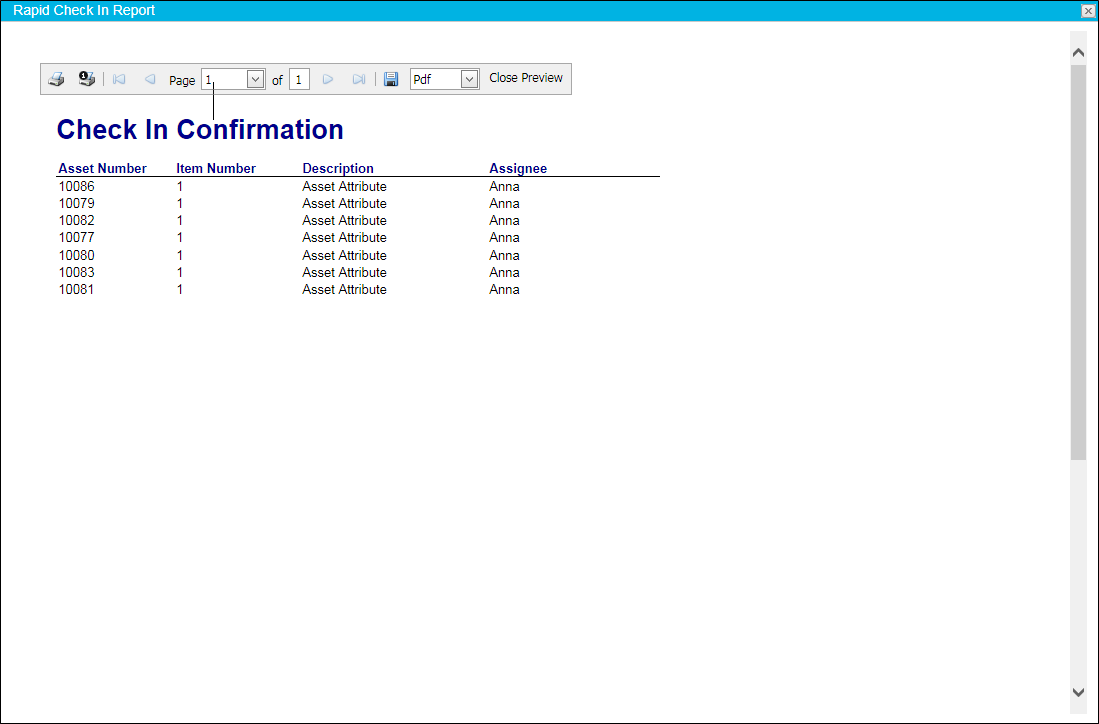Click the Print current page icon

(x=86, y=78)
